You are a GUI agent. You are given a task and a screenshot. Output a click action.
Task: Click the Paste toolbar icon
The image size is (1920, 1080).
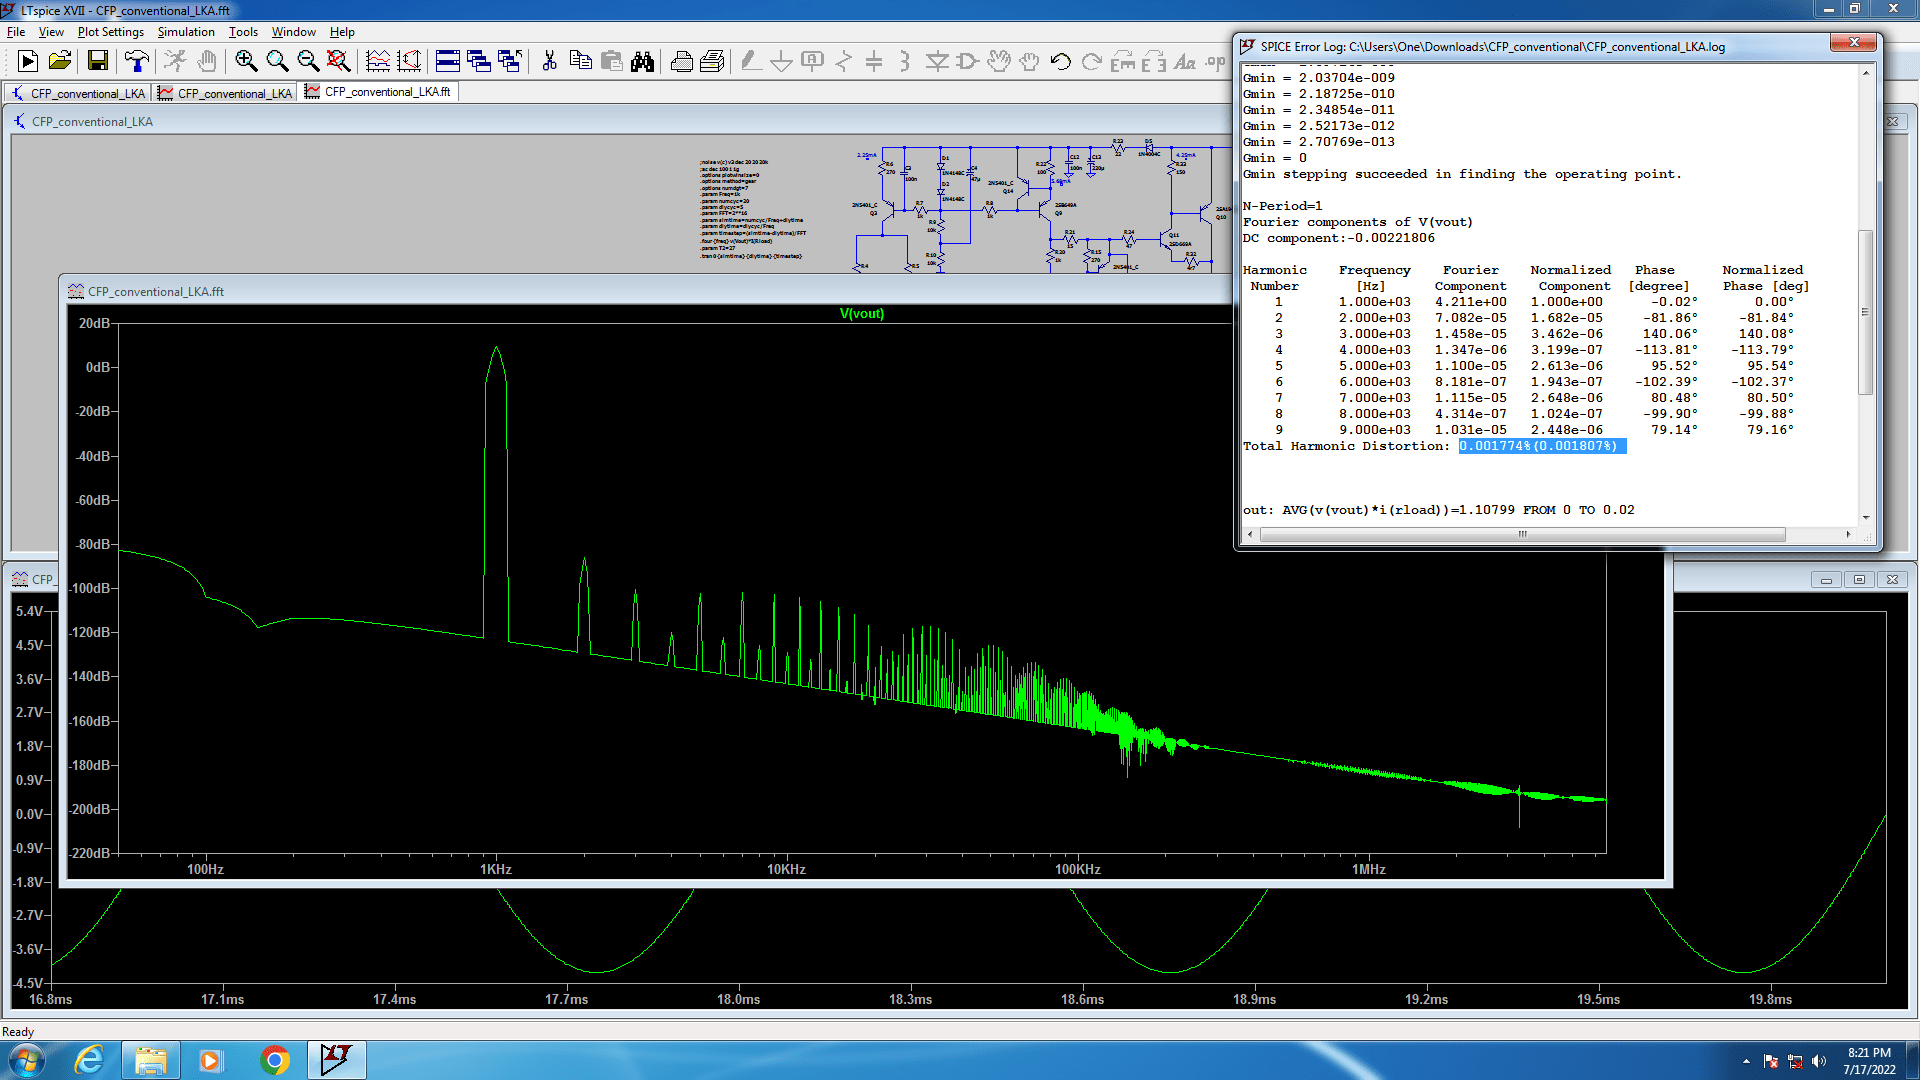611,62
